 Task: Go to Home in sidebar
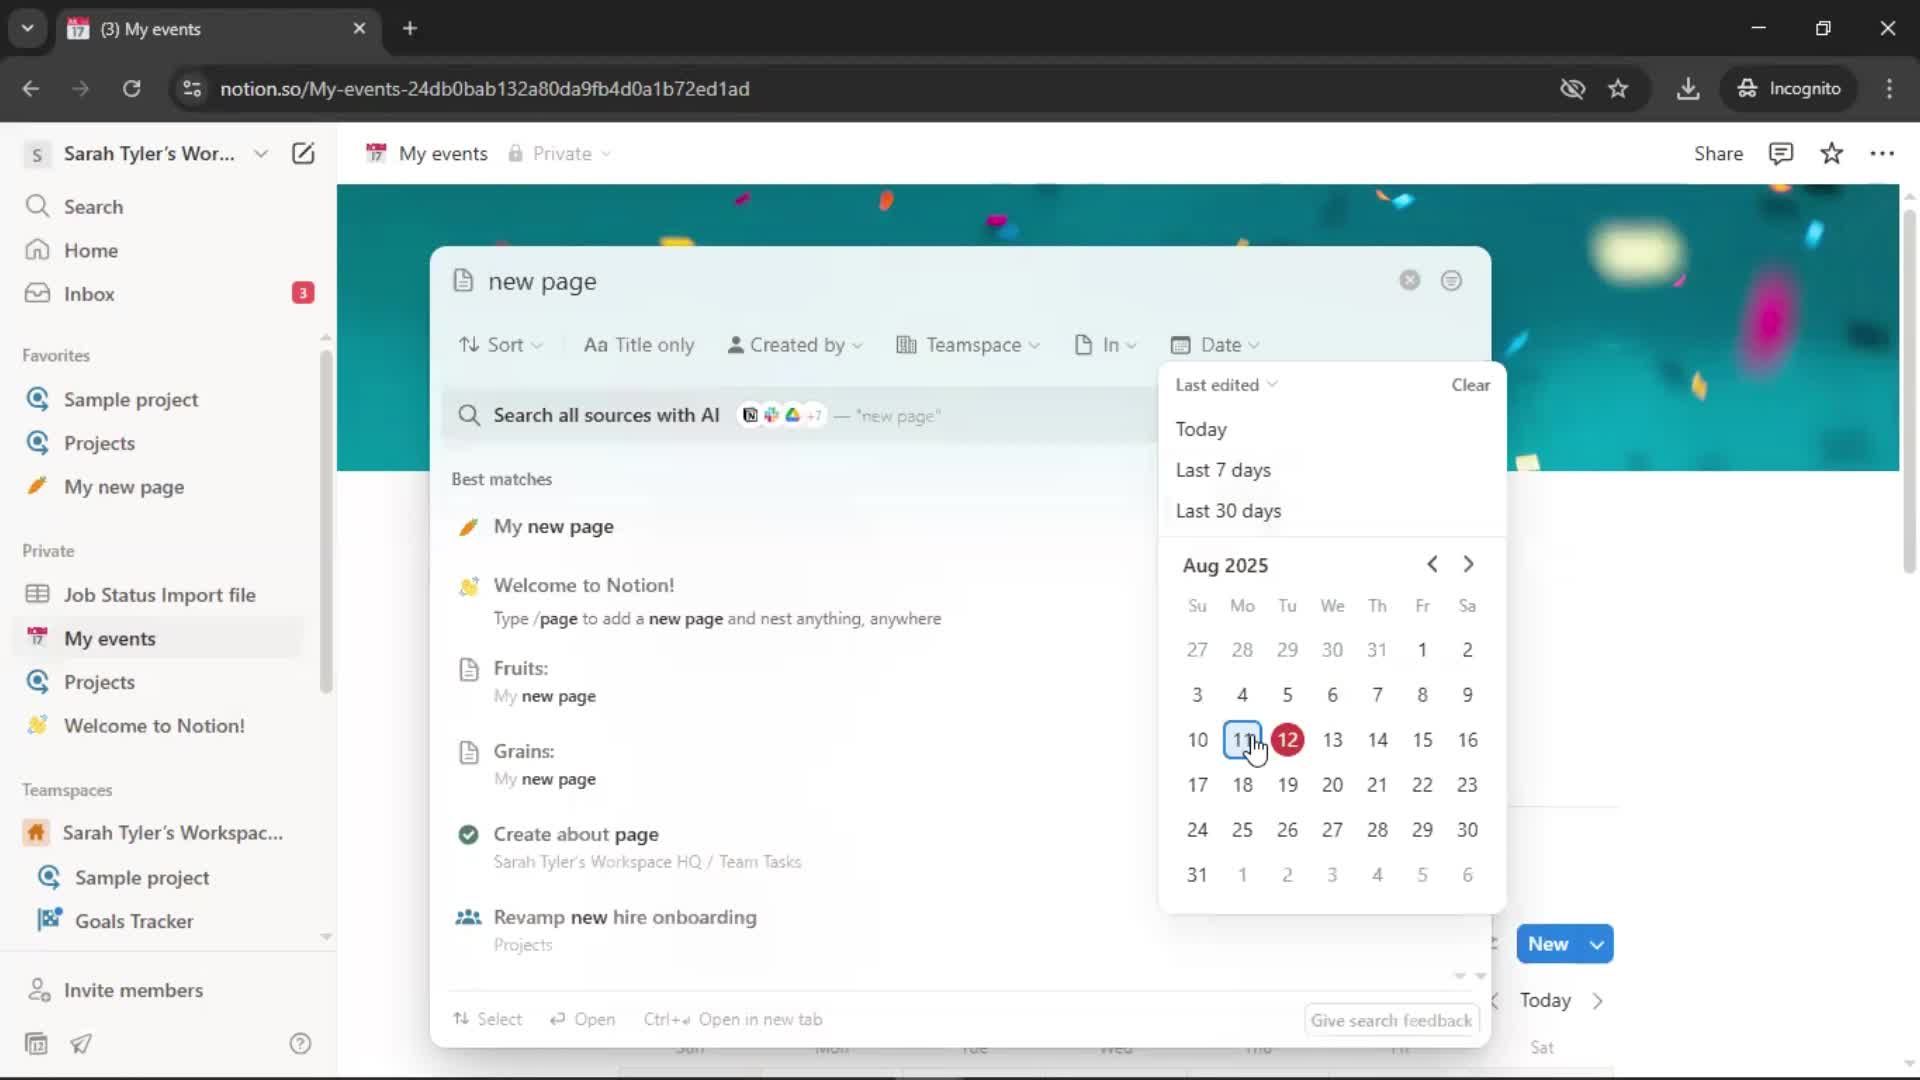click(90, 250)
